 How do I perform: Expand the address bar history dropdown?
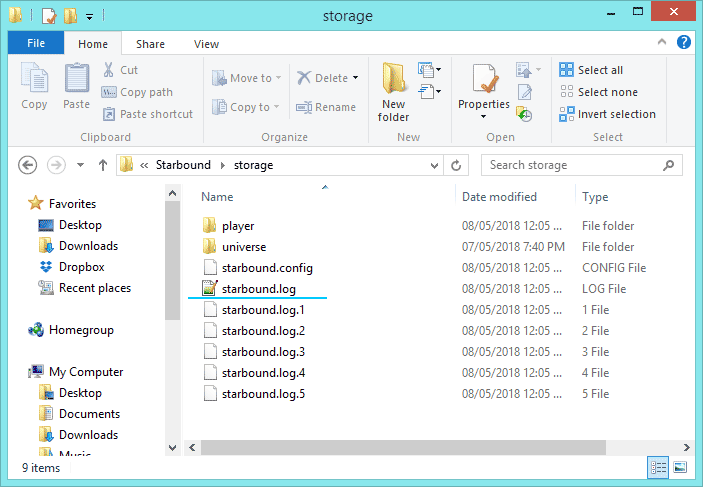[x=434, y=165]
